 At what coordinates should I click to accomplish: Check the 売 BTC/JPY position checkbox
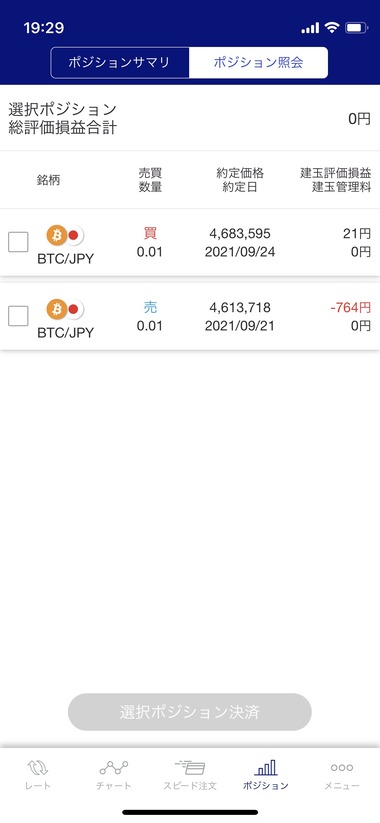[18, 316]
